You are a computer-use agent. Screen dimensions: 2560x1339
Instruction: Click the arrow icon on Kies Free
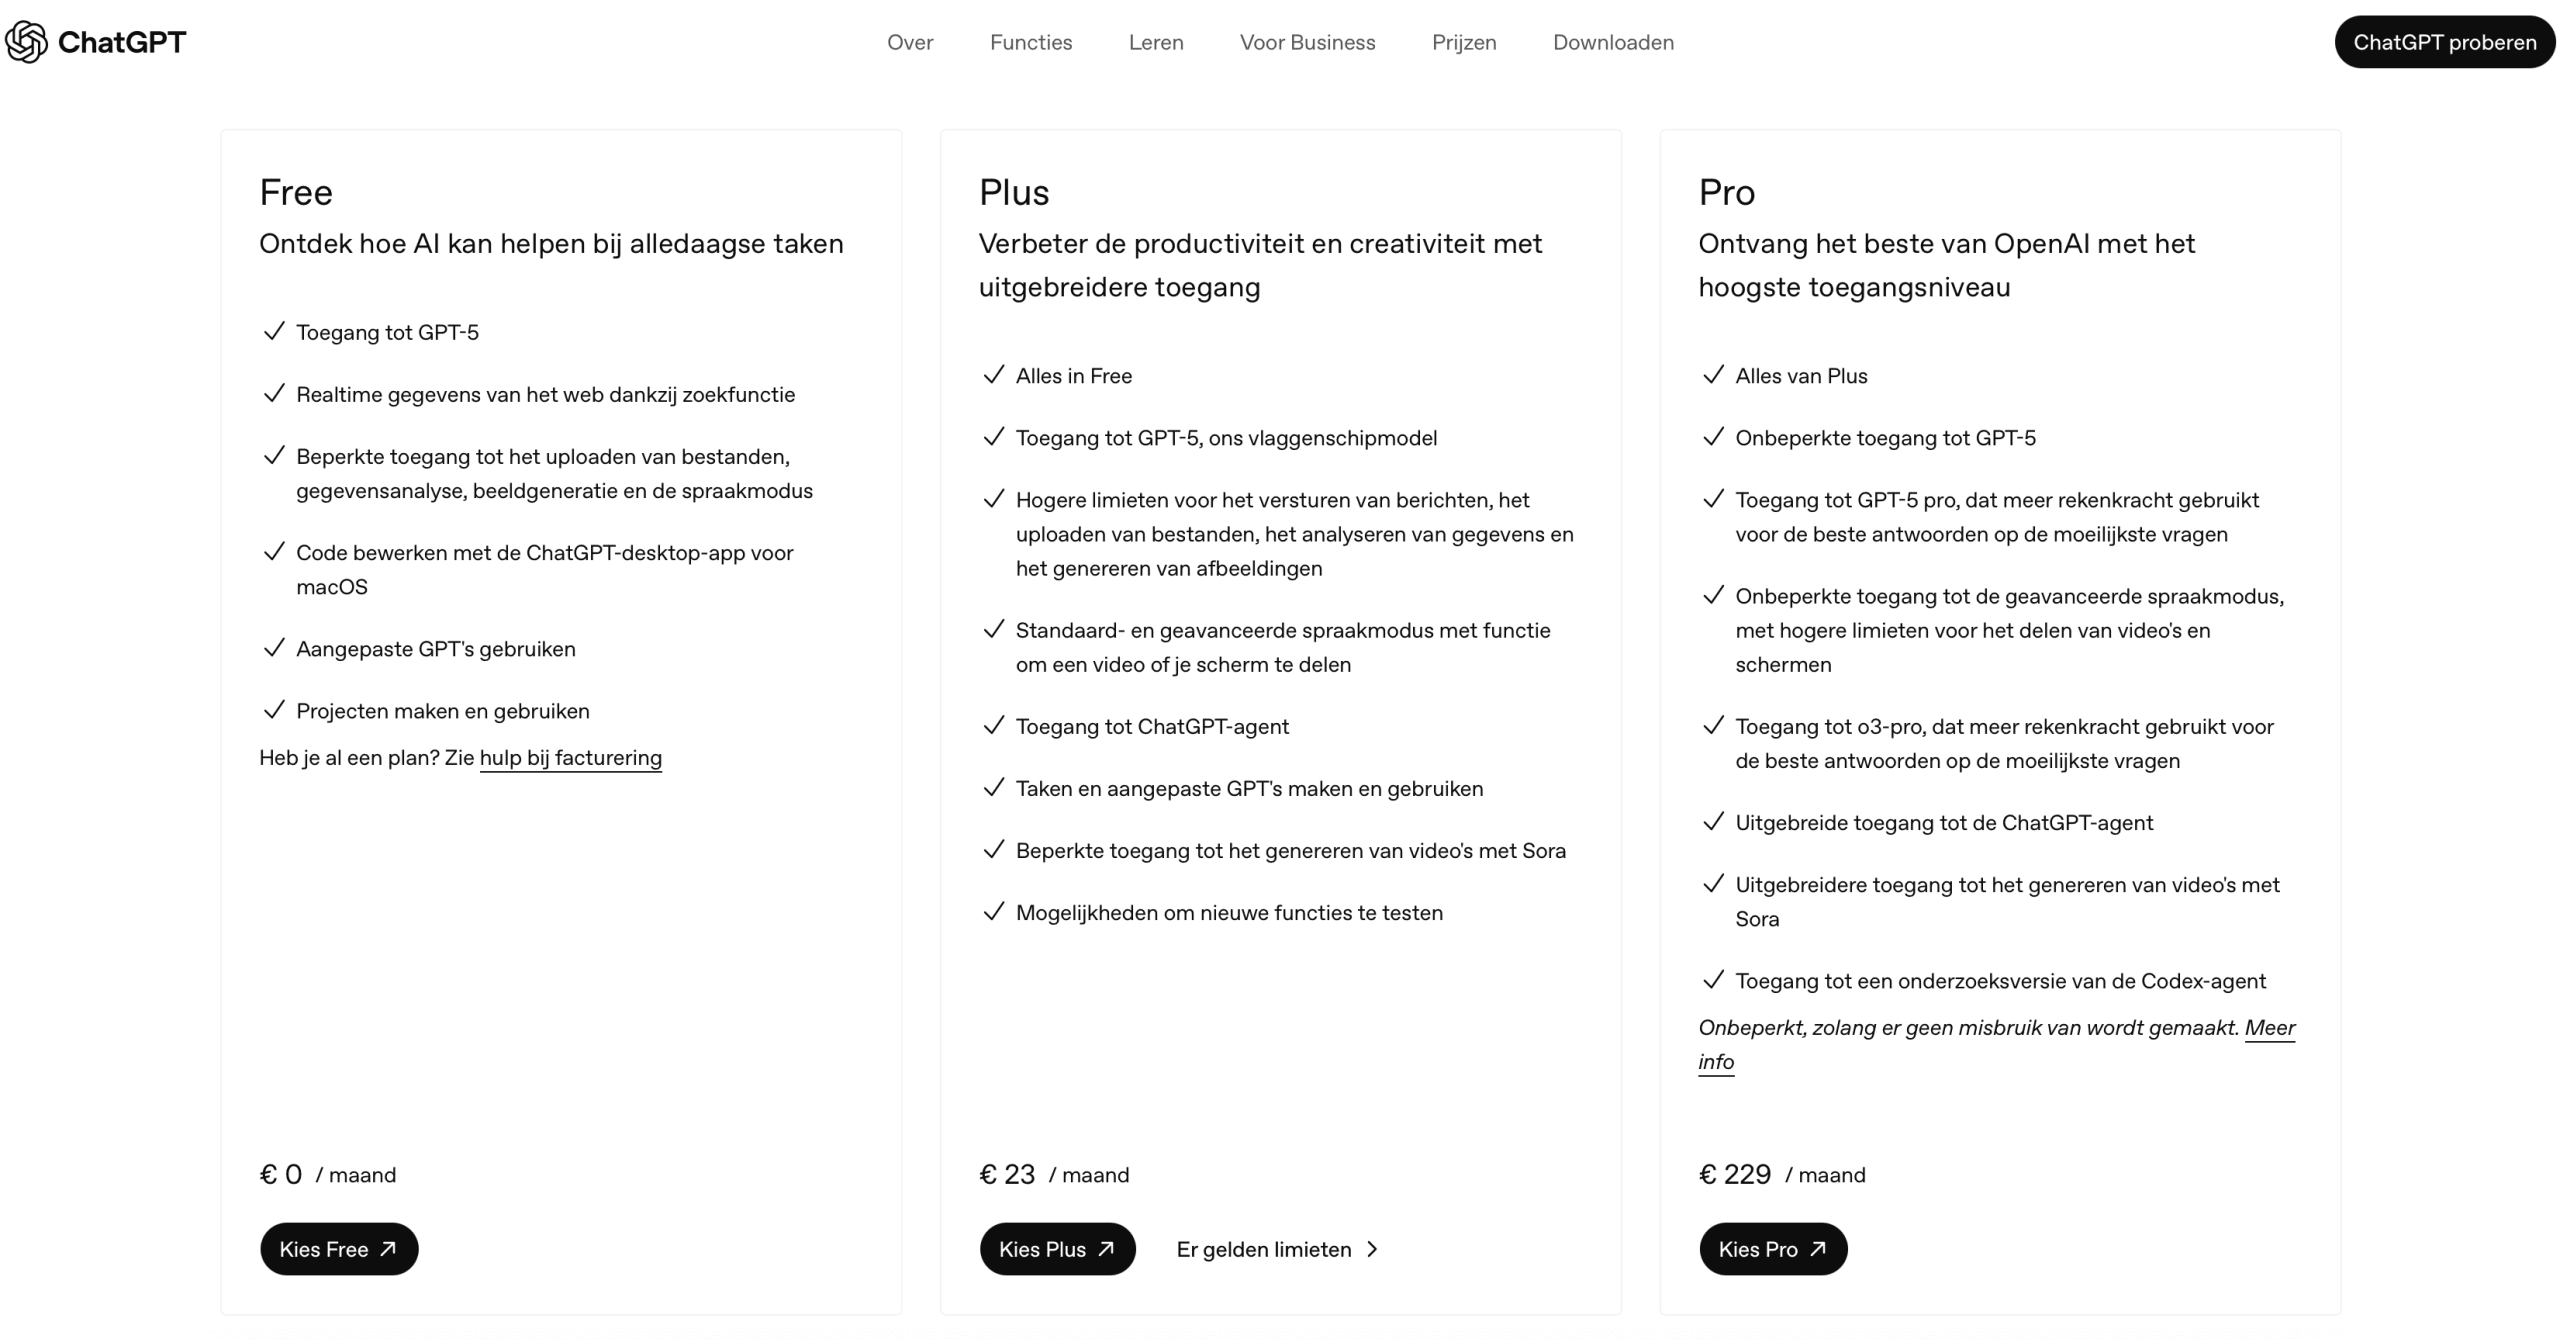[388, 1248]
